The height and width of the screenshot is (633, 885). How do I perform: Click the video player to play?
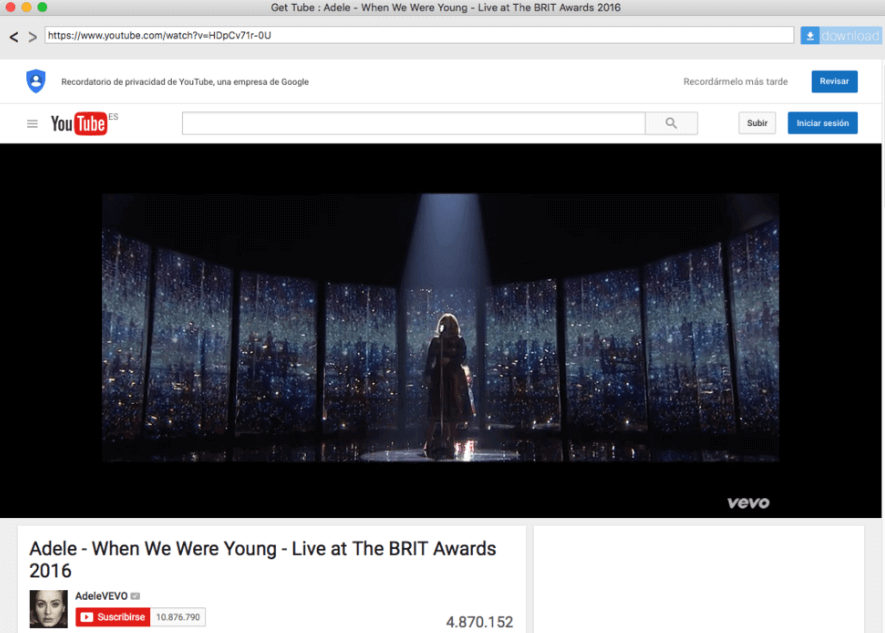click(x=440, y=331)
